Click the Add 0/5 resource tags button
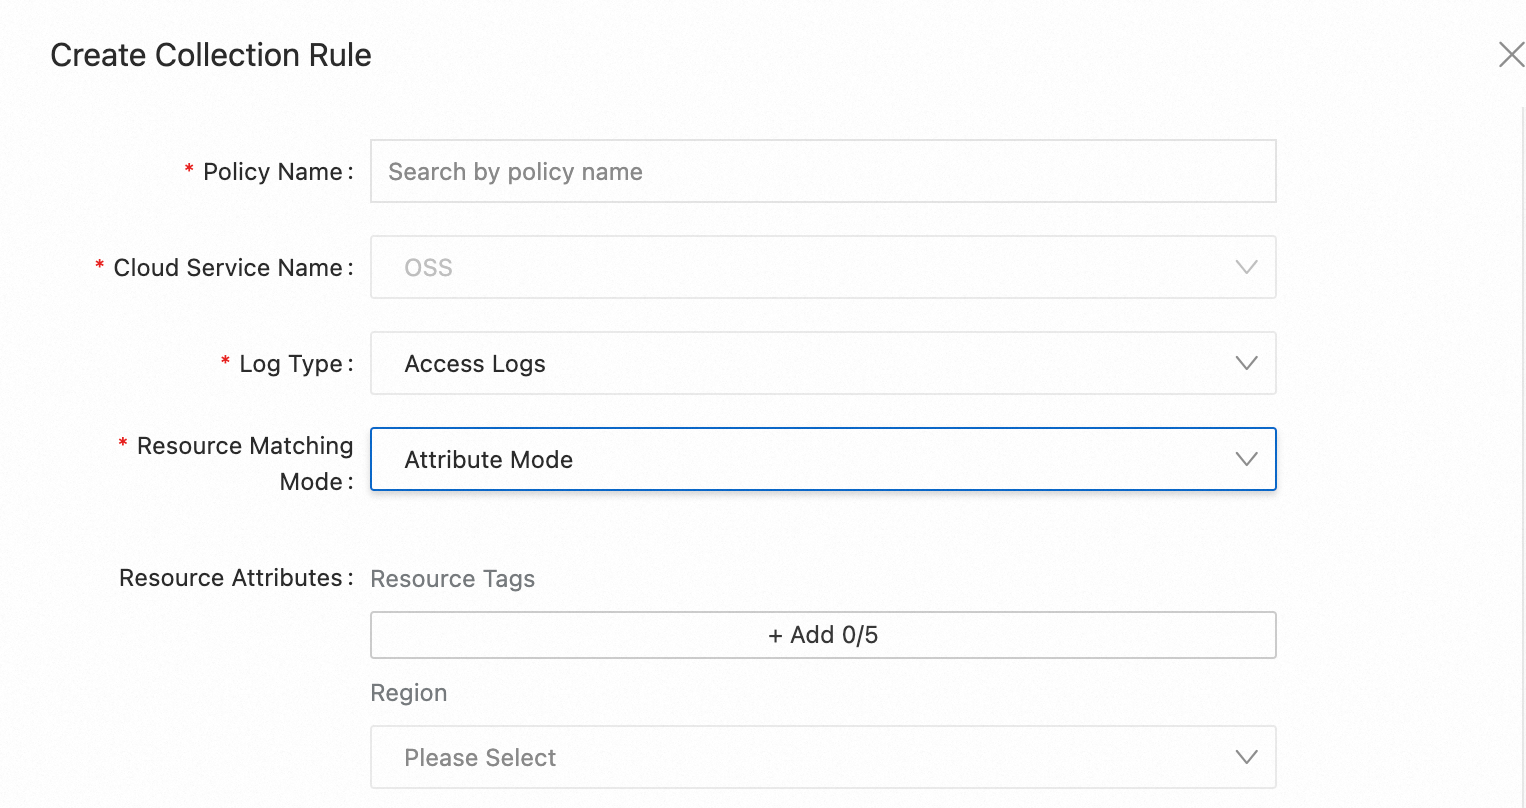 click(822, 635)
